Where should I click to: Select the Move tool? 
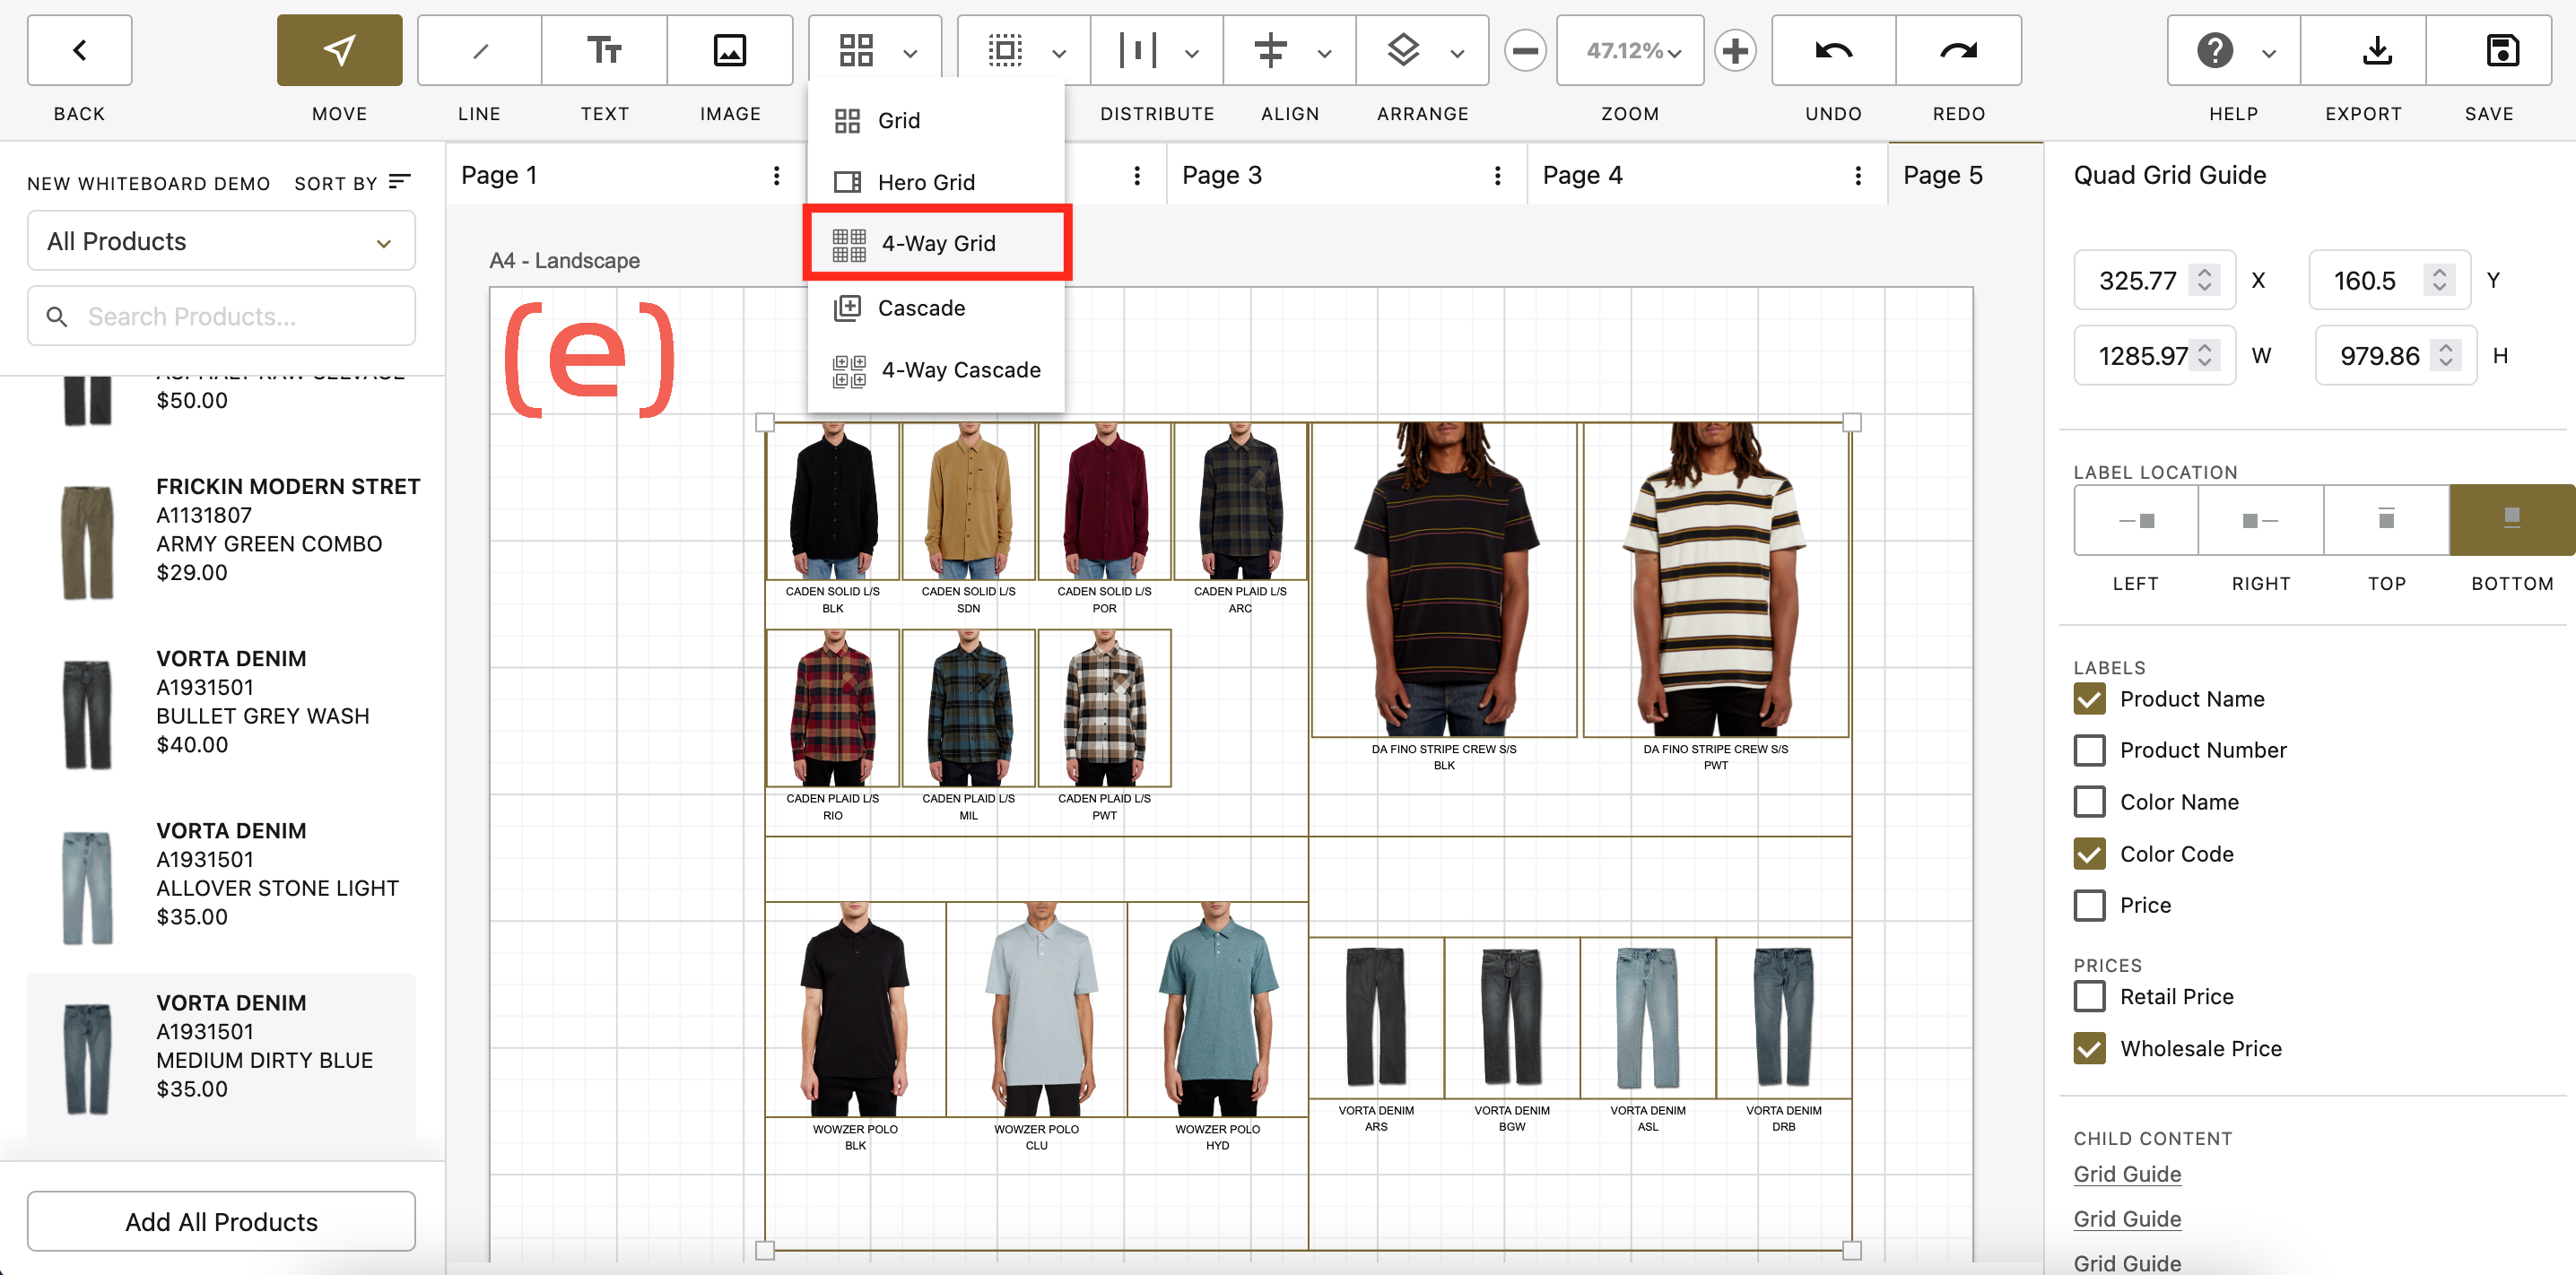point(339,50)
